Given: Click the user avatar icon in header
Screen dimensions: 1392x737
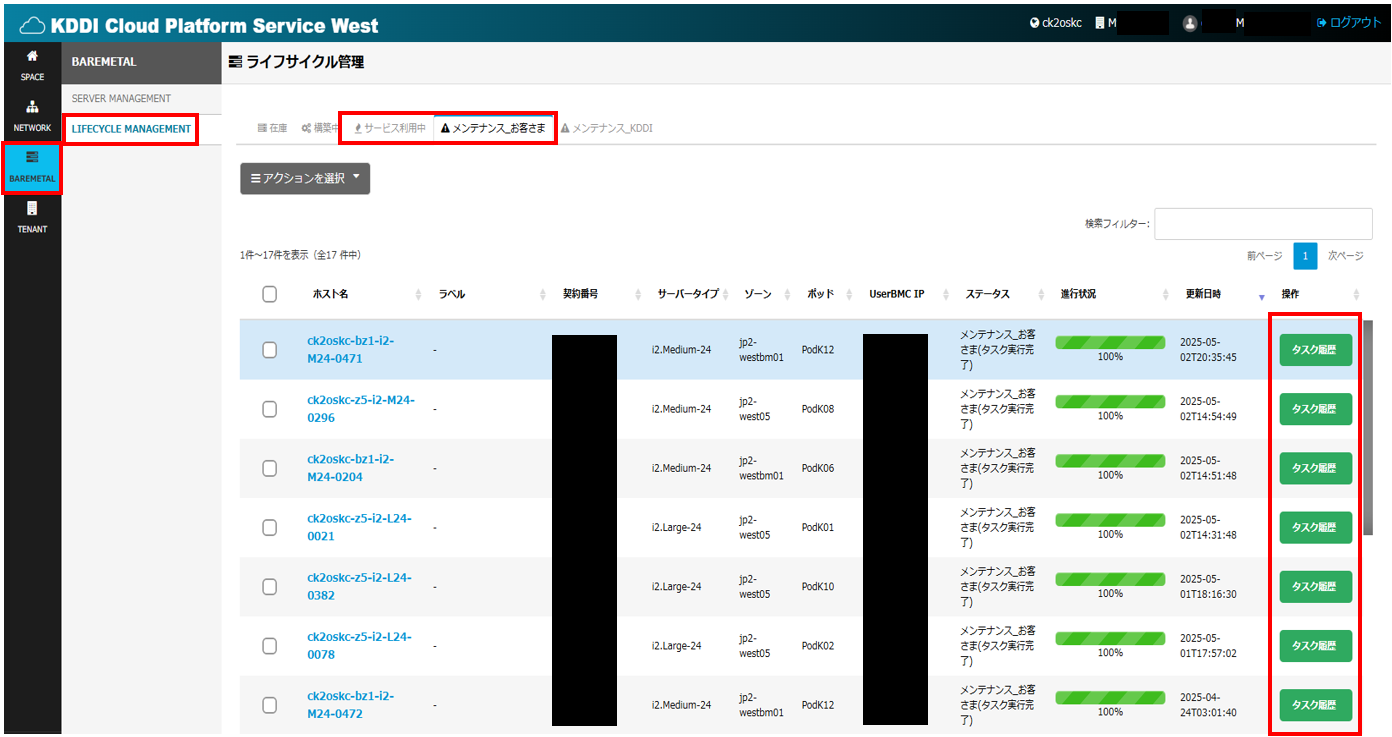Looking at the screenshot, I should 1190,23.
